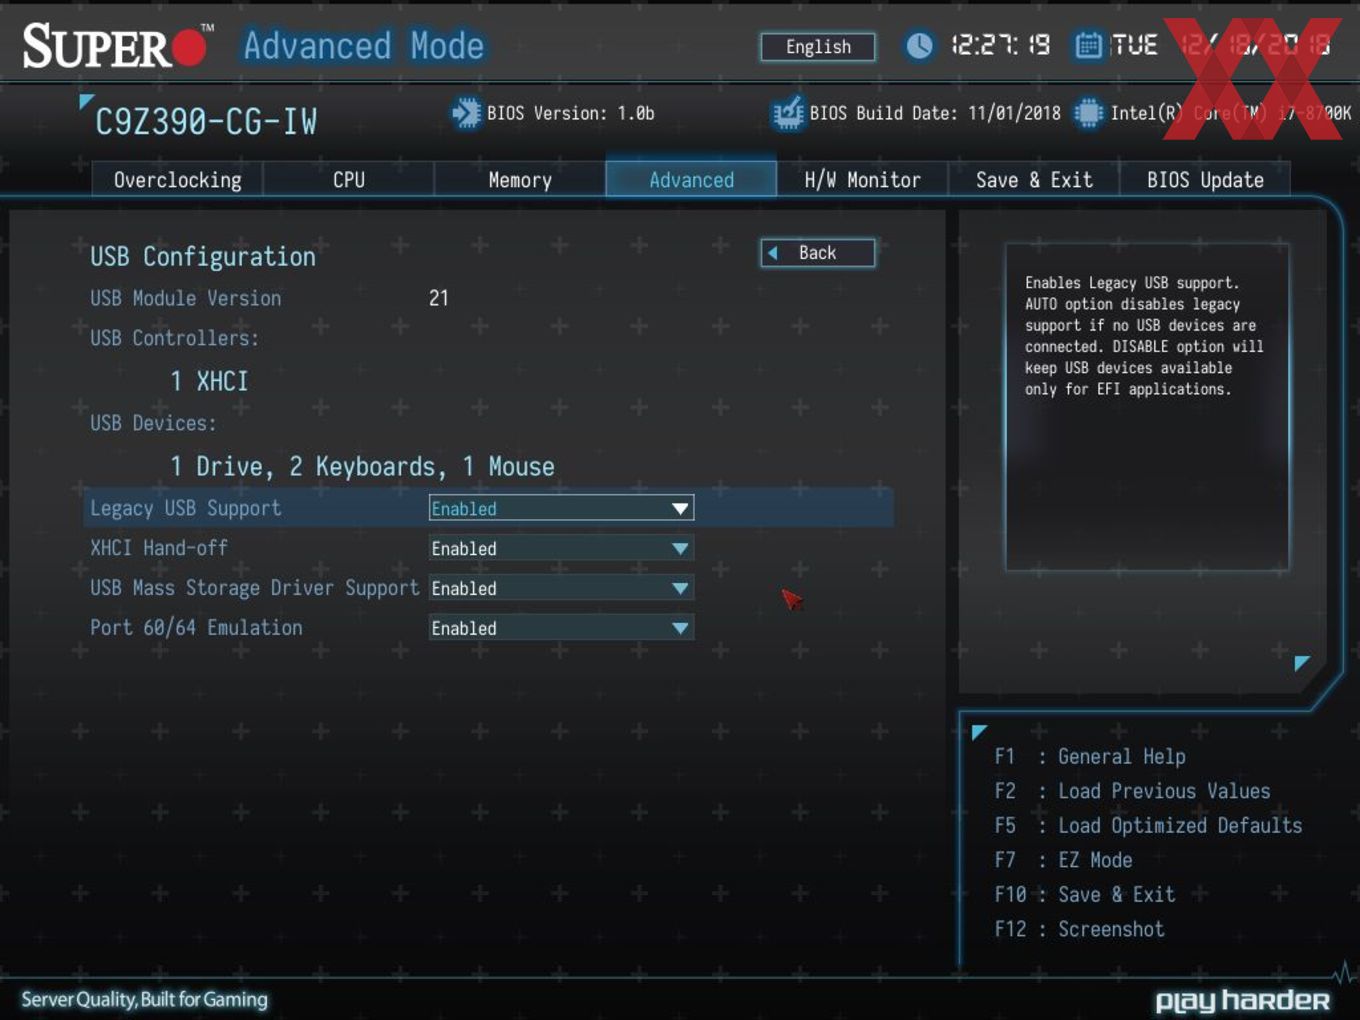The image size is (1360, 1020).
Task: Click F1 General Help shortcut
Action: 1090,757
